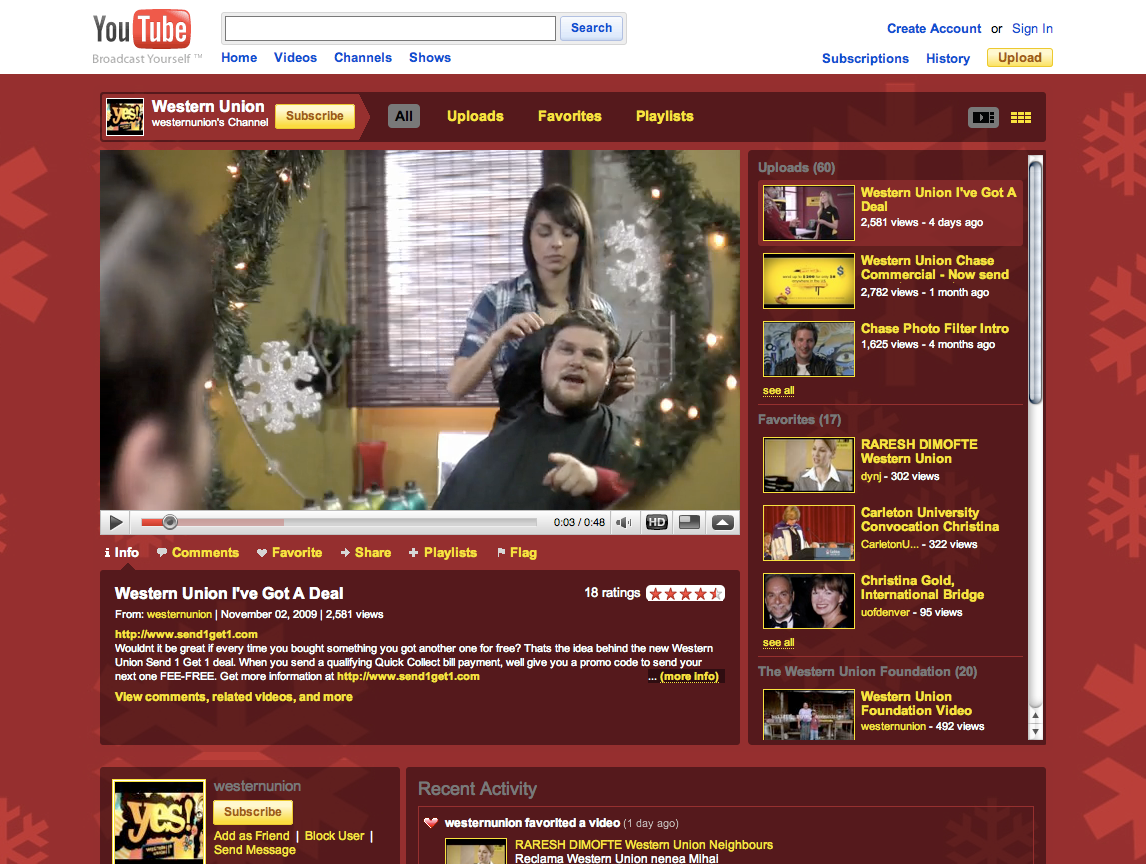Click View comments, related videos, and more
The width and height of the screenshot is (1146, 864).
tap(234, 697)
